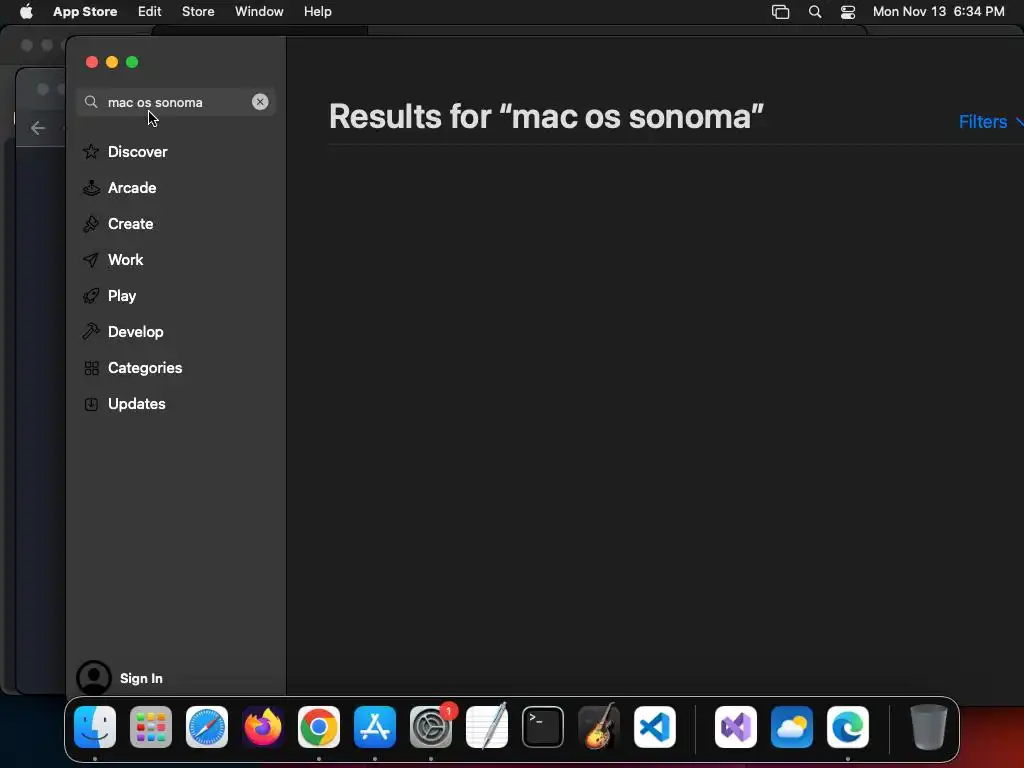Click Stage Manager windows icon in menu bar
This screenshot has width=1024, height=768.
[x=780, y=12]
